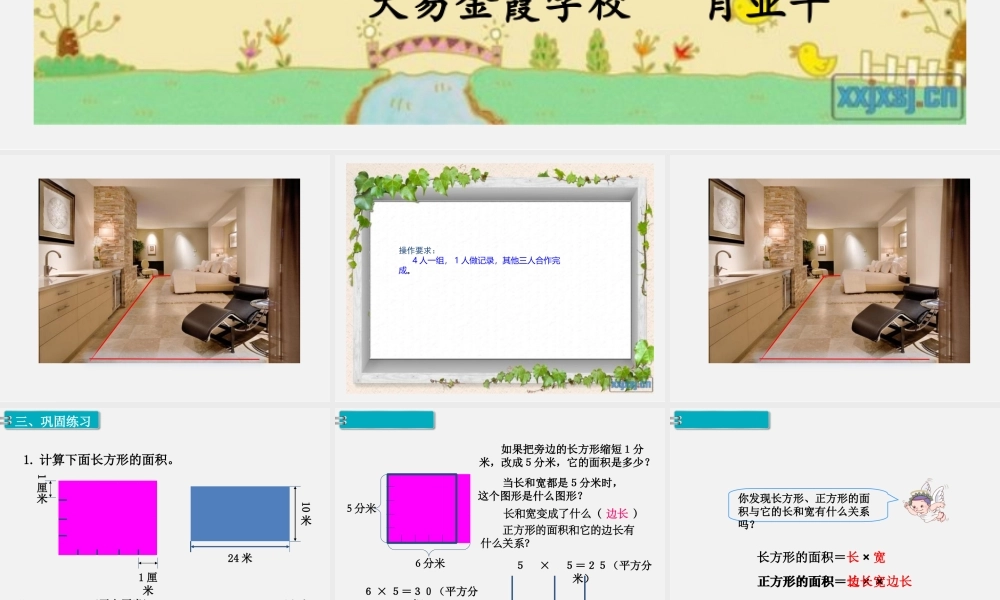Click the 10 米 height label
This screenshot has height=600, width=1000.
point(305,513)
